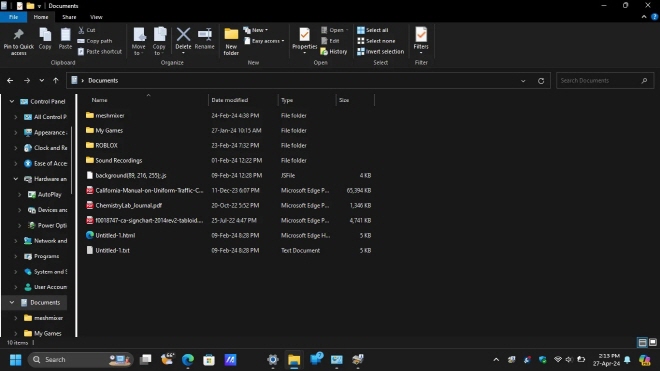This screenshot has height=371, width=660.
Task: Open the Share ribbon tab
Action: pos(69,17)
